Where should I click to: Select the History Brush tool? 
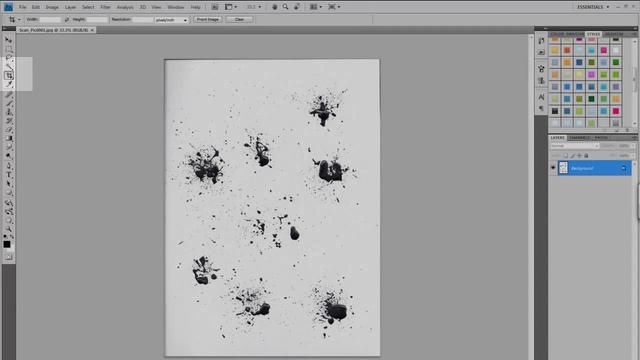9,121
